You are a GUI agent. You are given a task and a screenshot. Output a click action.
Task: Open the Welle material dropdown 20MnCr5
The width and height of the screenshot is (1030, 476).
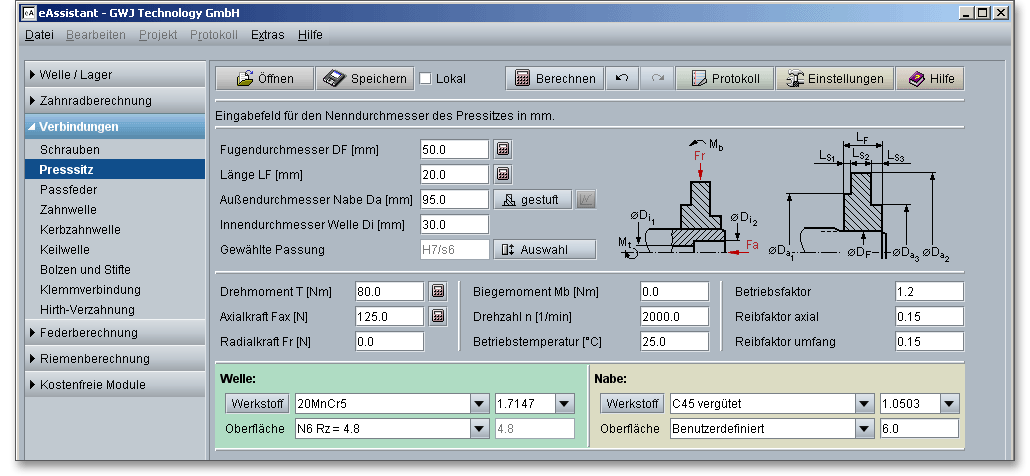point(477,404)
